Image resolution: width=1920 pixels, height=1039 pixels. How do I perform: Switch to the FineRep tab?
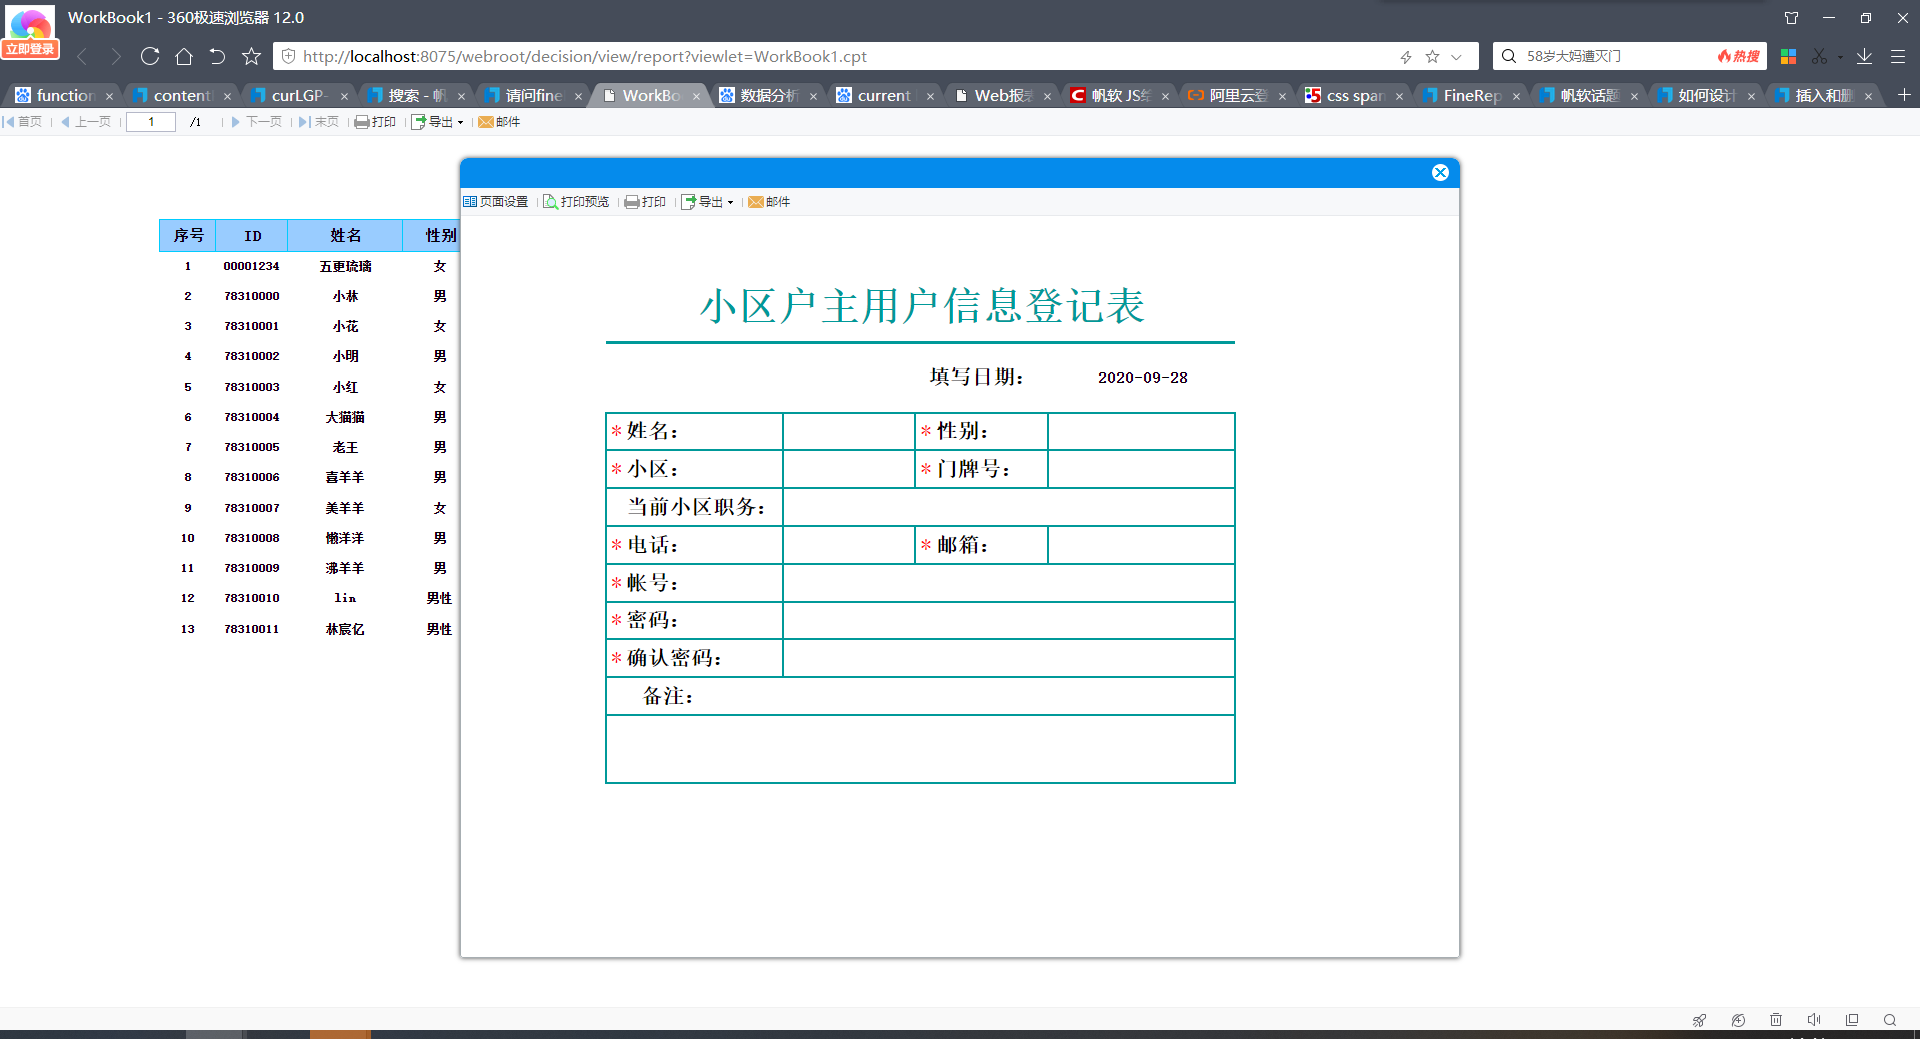1471,95
